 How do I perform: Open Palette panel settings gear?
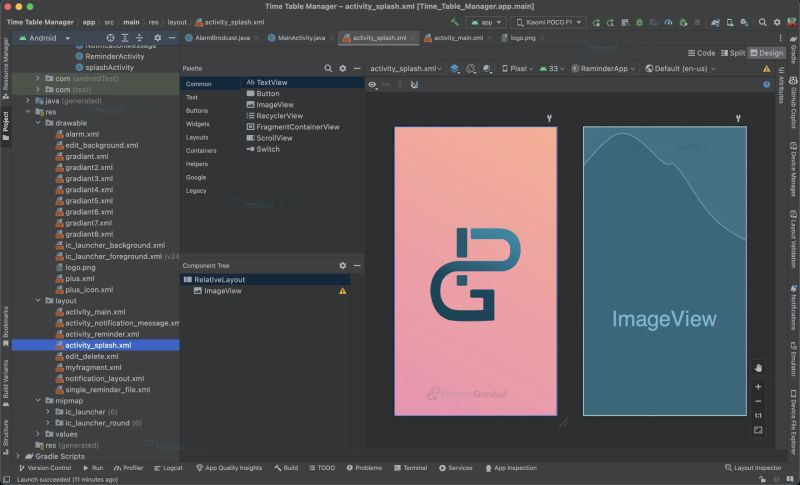(x=343, y=68)
